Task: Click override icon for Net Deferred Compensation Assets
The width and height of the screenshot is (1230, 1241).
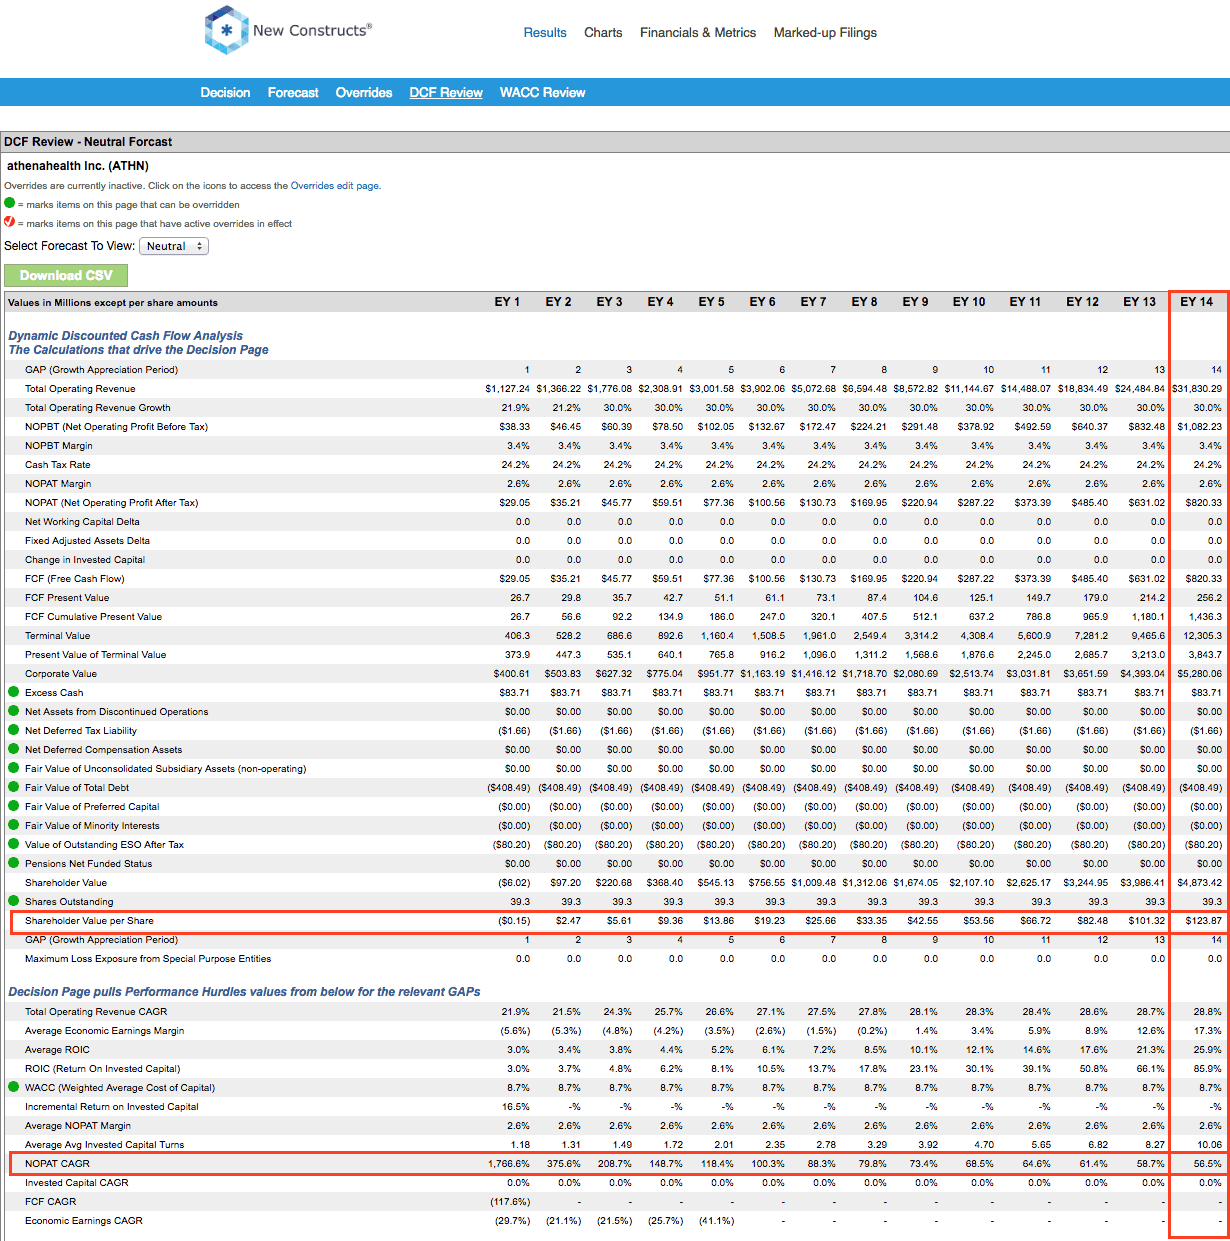Action: pyautogui.click(x=14, y=749)
